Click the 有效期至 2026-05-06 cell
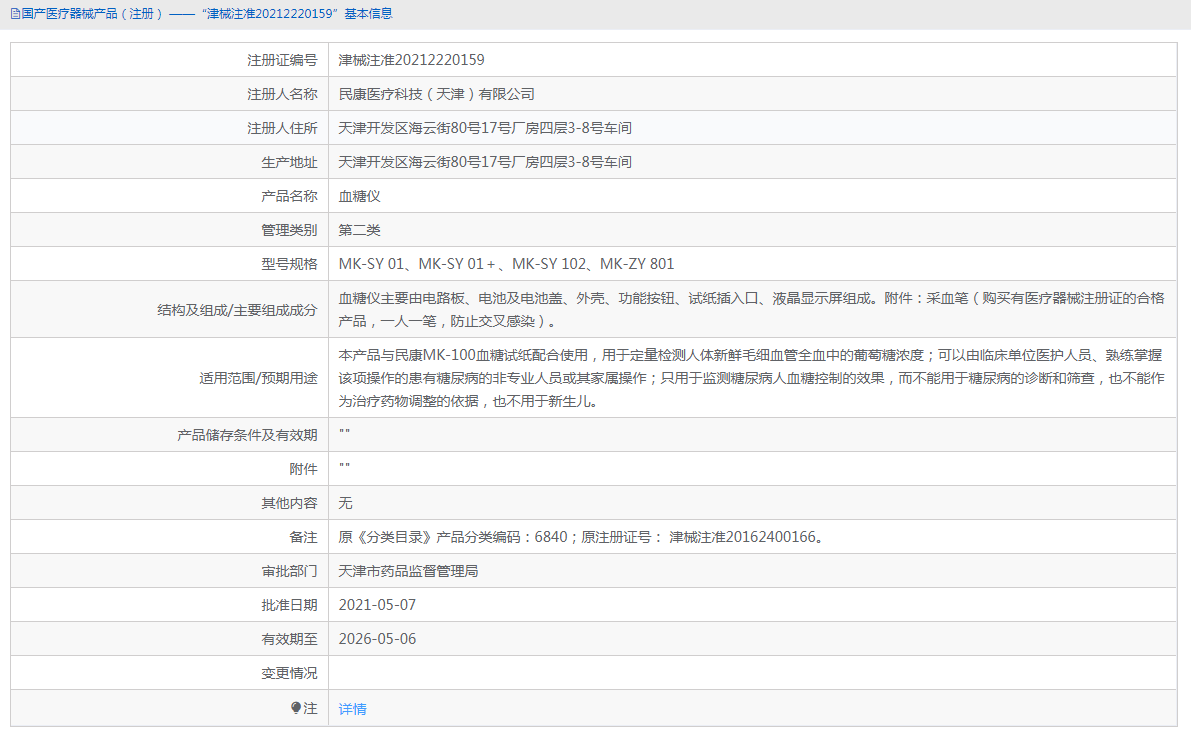Viewport: 1191px width, 735px height. [378, 638]
